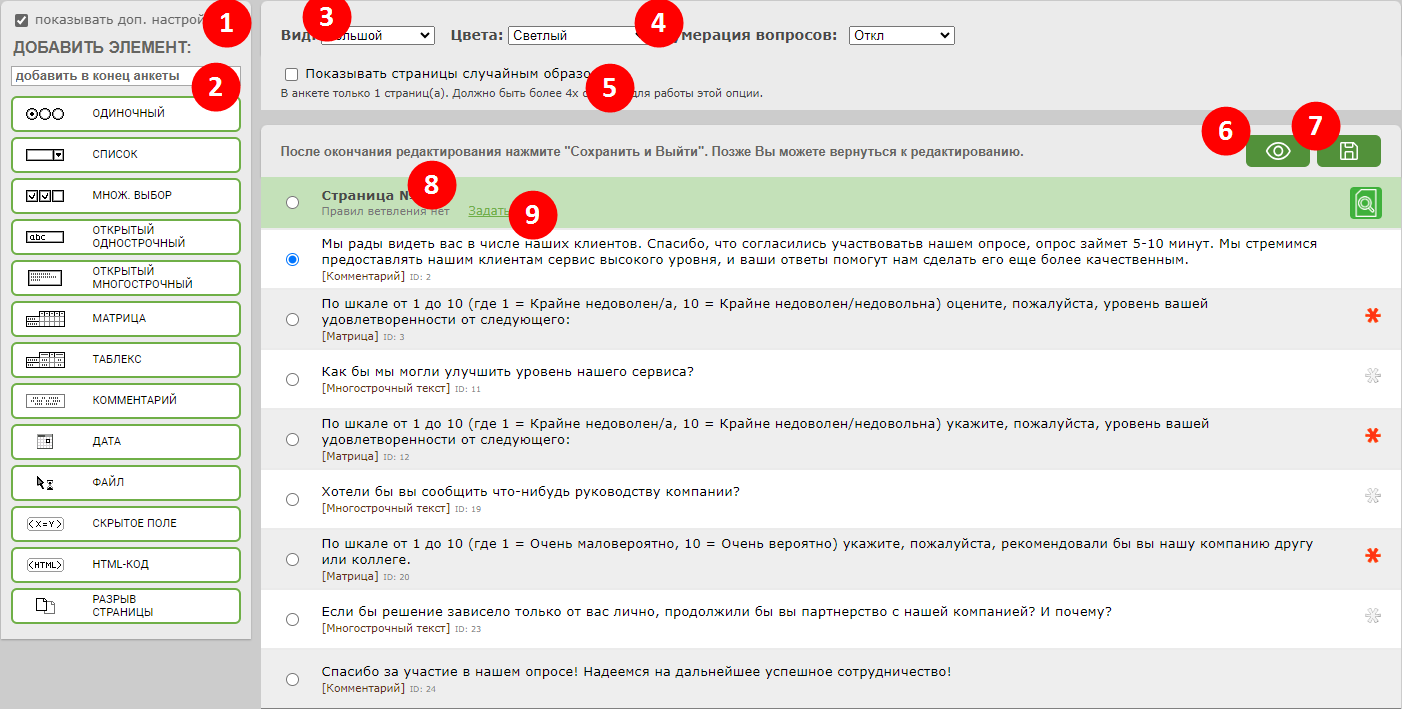Viewport: 1402px width, 709px height.
Task: Click the save diskette button
Action: pyautogui.click(x=1348, y=151)
